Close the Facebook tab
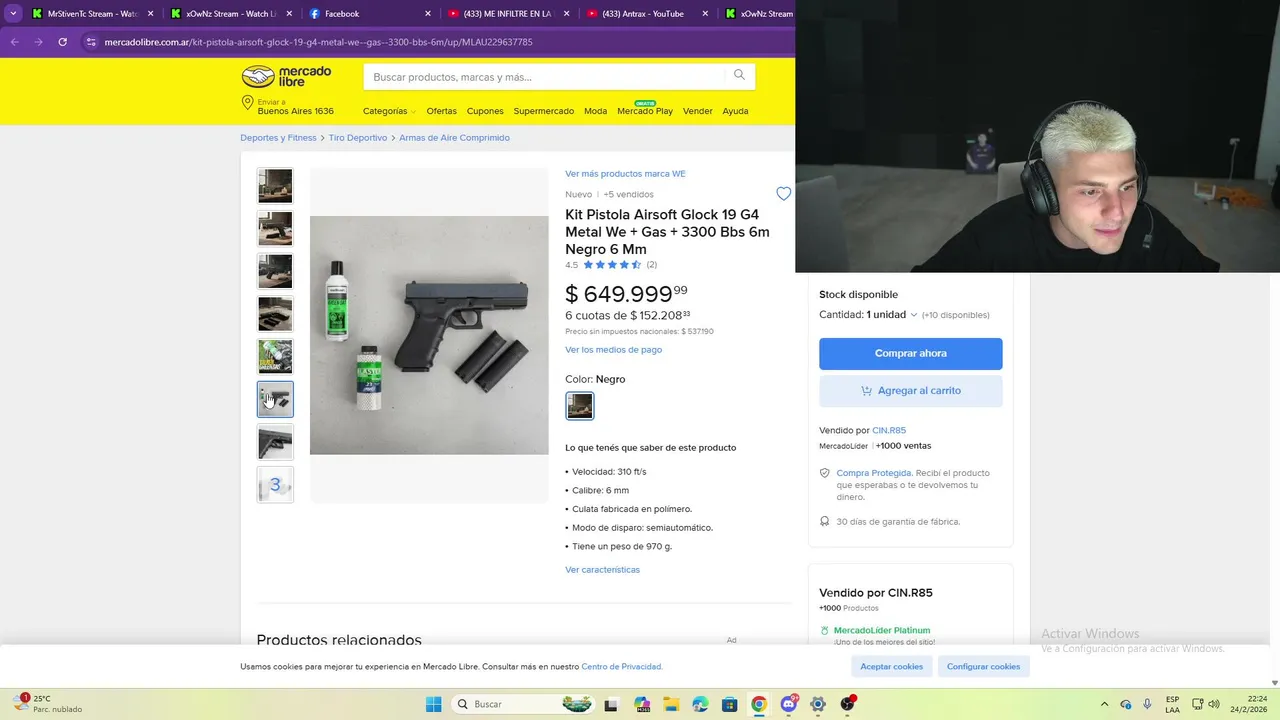1280x720 pixels. [428, 14]
